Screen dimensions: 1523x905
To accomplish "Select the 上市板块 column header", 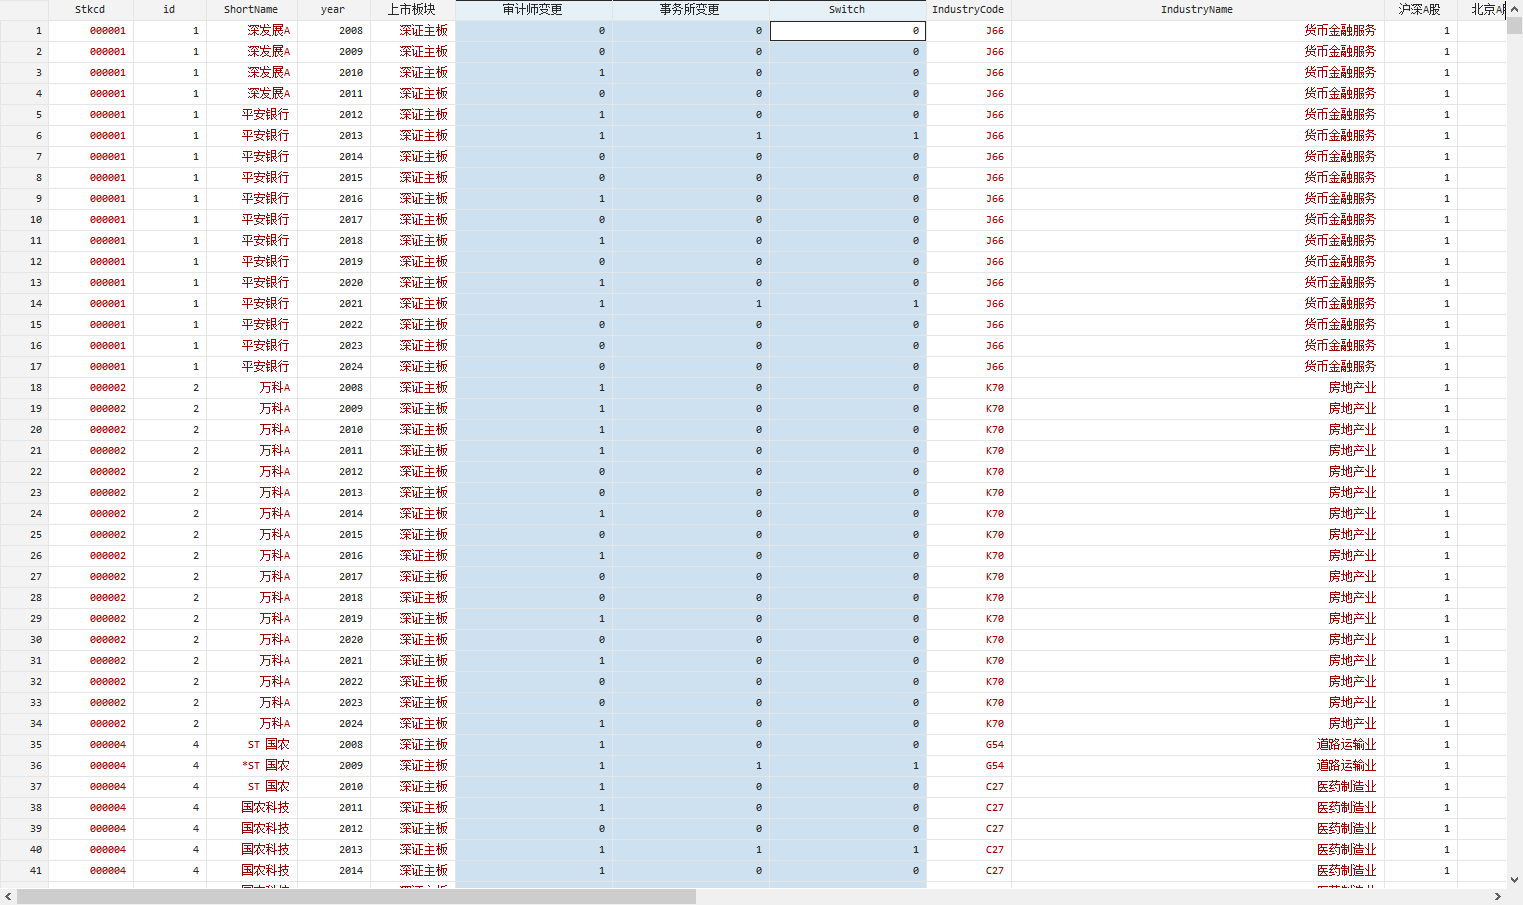I will (x=412, y=9).
